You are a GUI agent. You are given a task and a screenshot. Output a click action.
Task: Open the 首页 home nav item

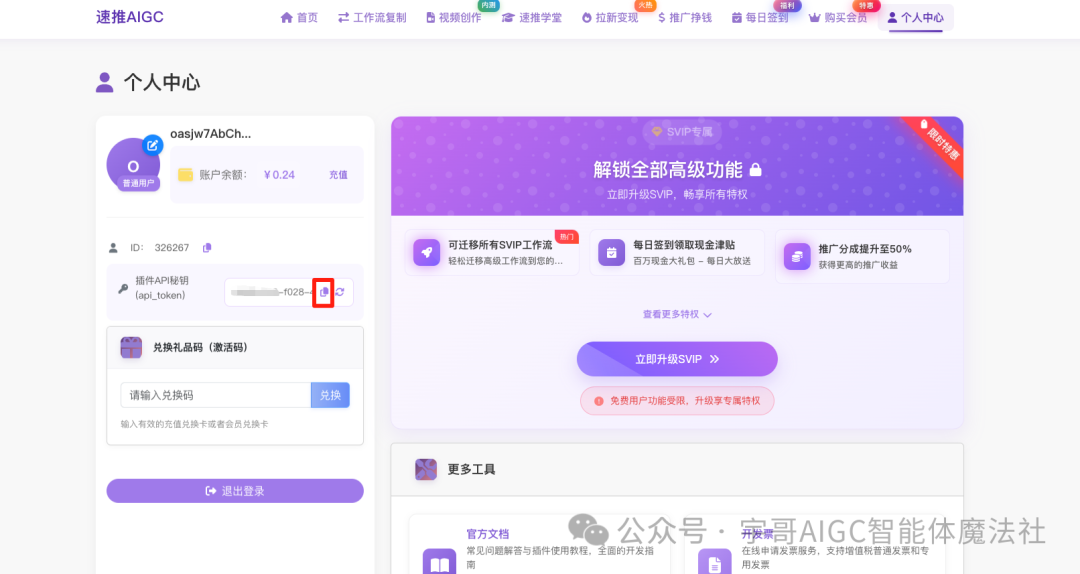point(299,18)
